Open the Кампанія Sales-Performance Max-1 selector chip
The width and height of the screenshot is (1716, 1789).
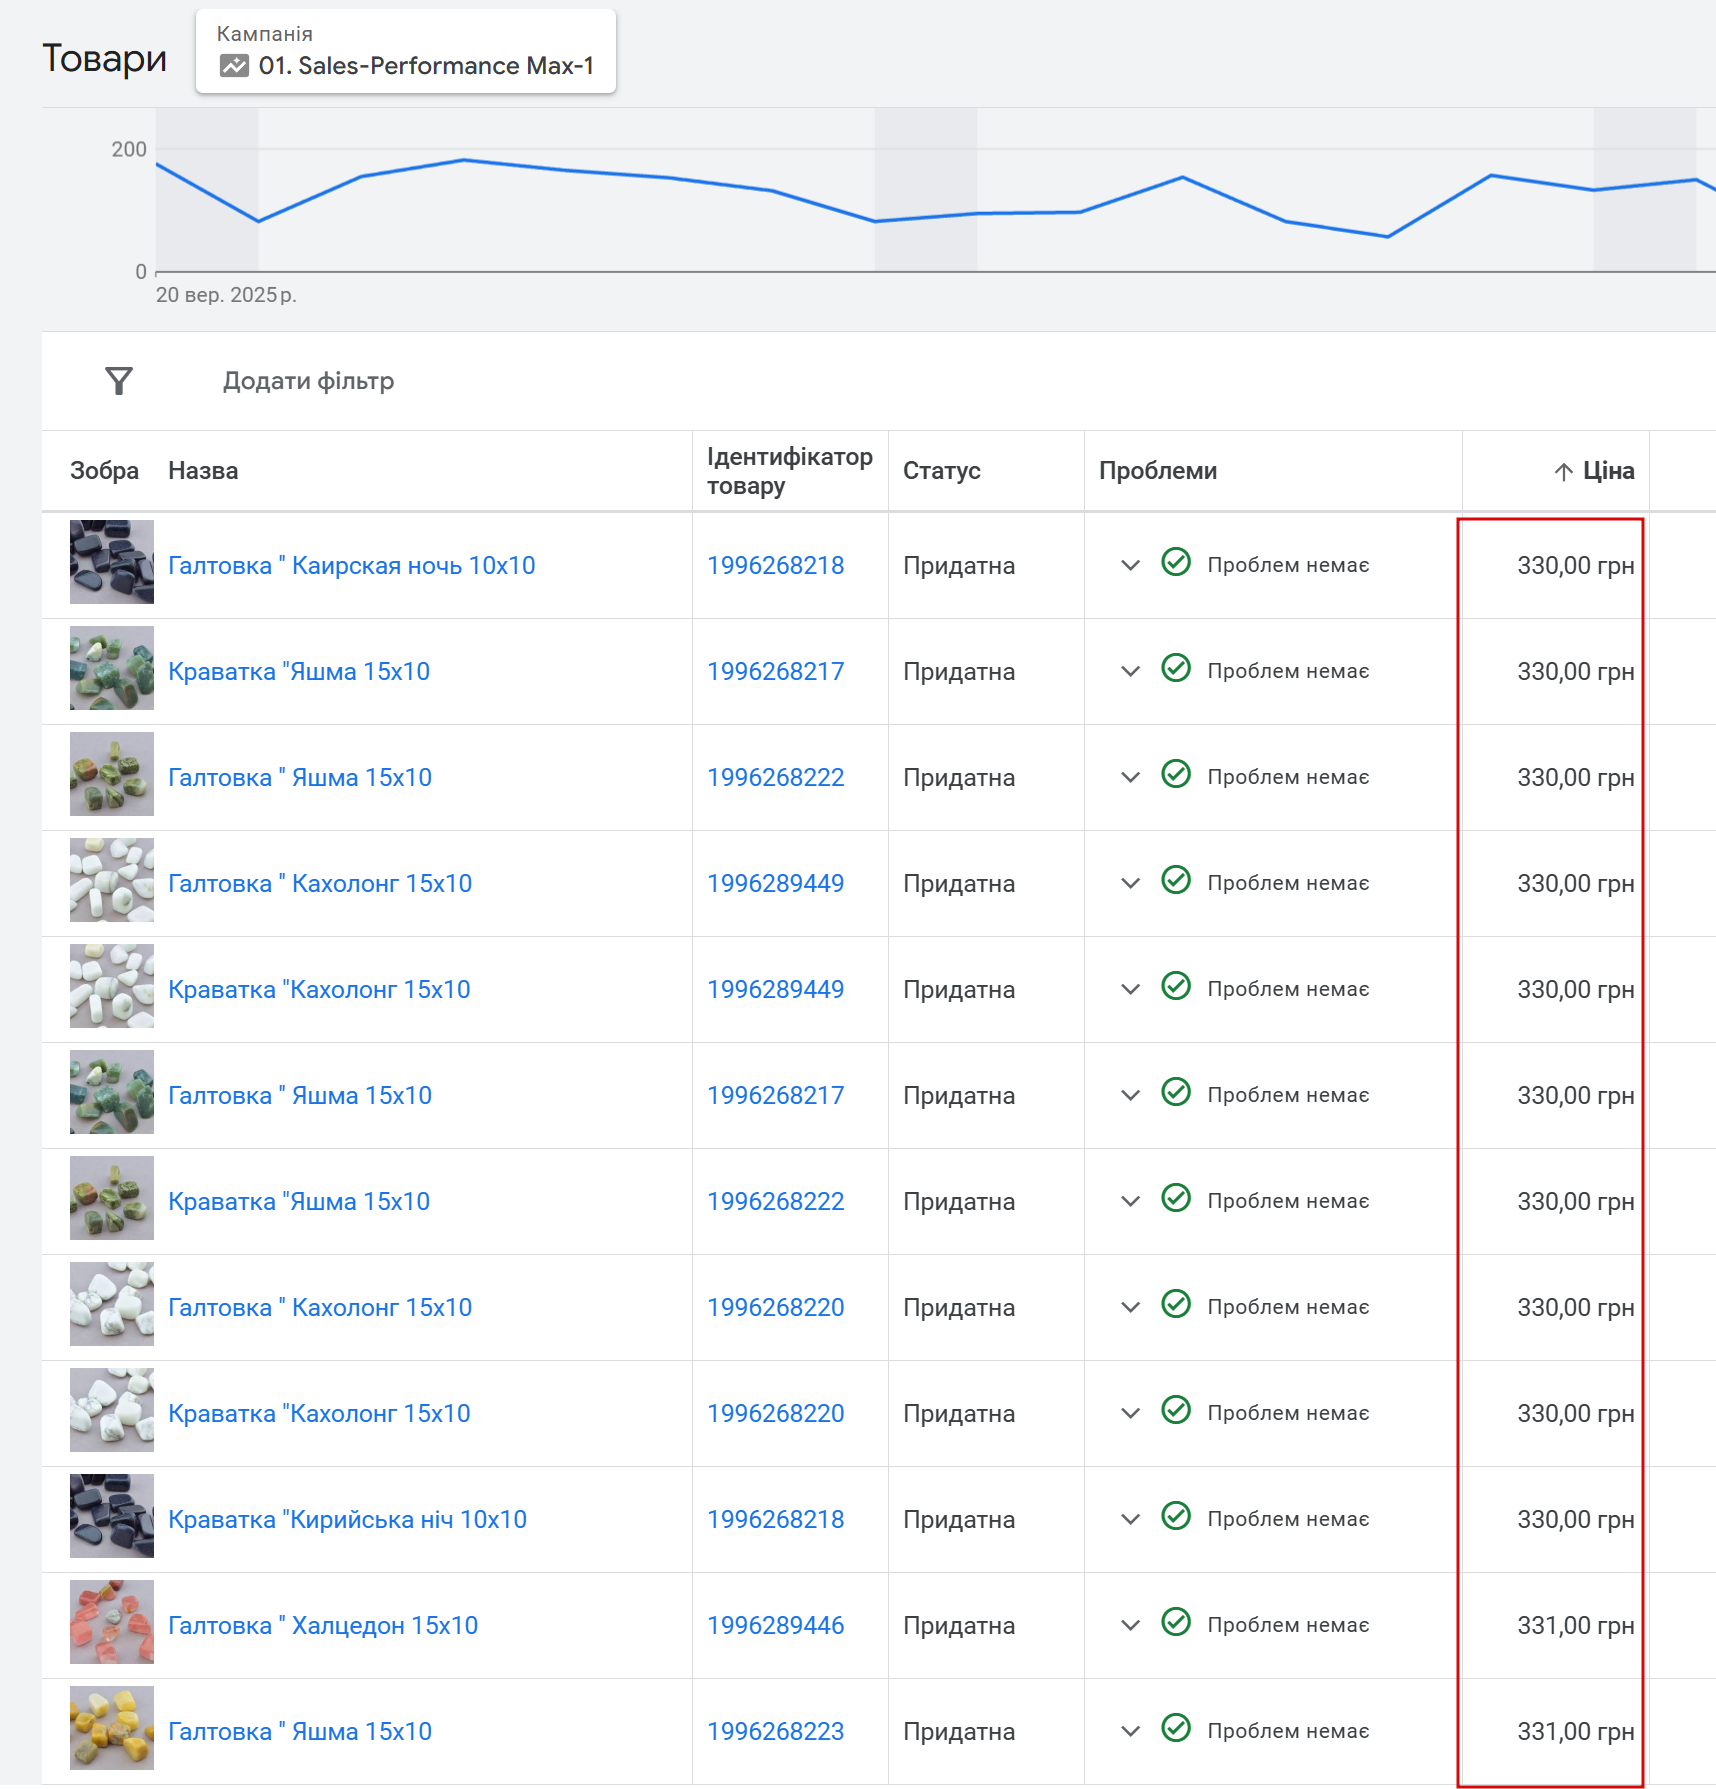click(x=406, y=51)
